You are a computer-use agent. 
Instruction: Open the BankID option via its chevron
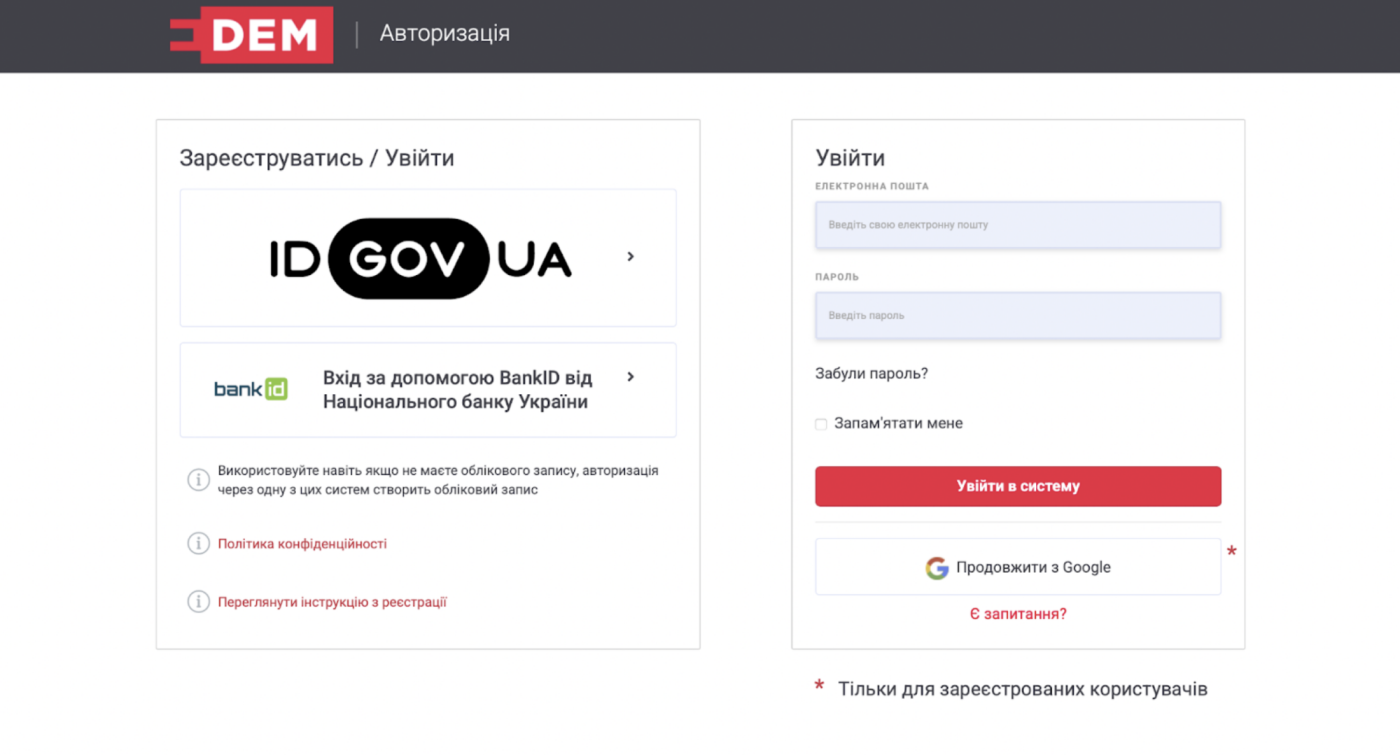[630, 377]
